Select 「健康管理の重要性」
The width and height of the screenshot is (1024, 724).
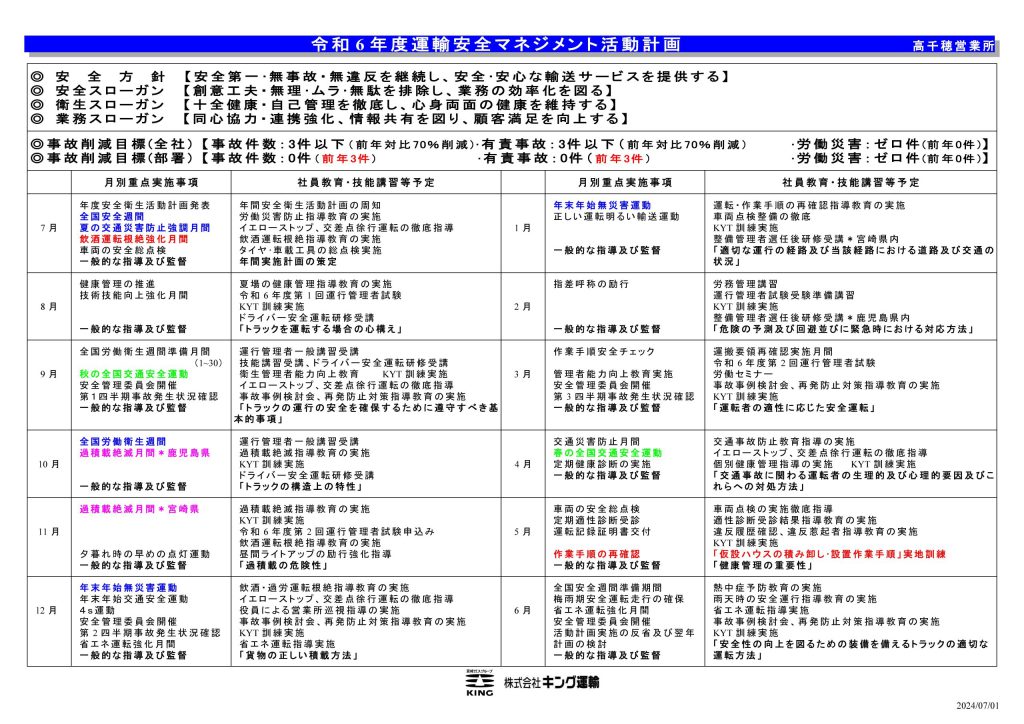click(764, 565)
